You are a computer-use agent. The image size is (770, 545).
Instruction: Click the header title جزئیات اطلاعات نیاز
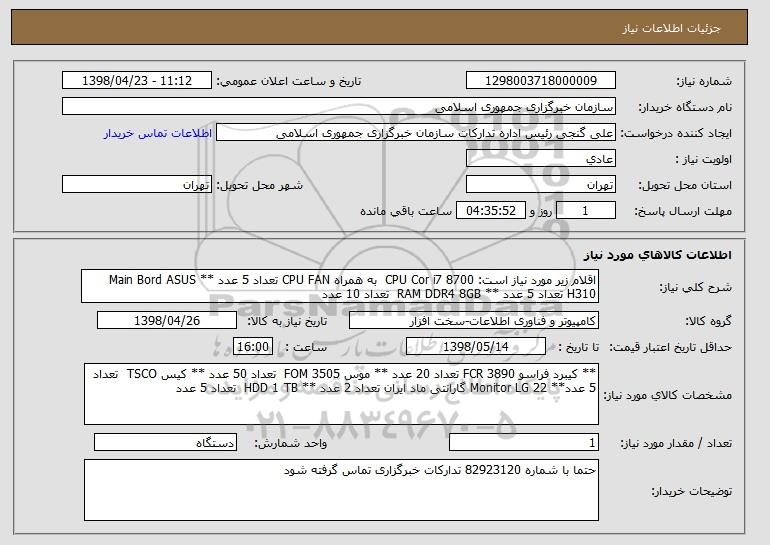[671, 28]
